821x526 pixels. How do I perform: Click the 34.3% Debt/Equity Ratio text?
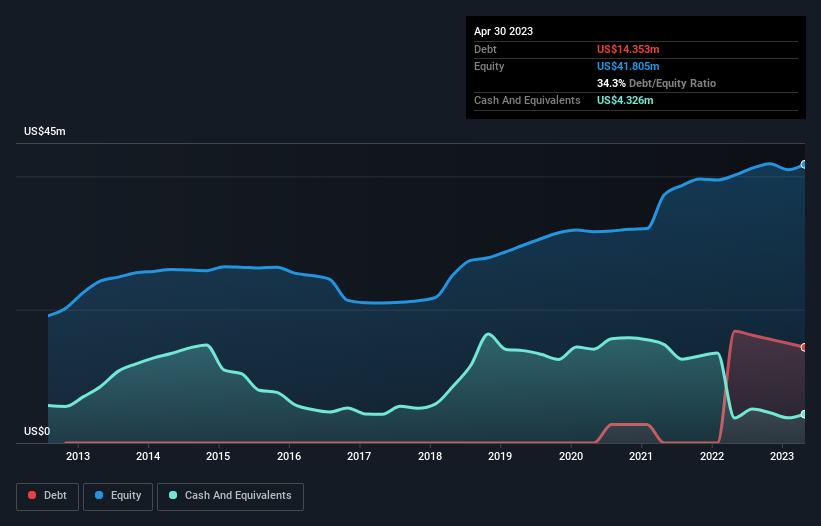656,83
